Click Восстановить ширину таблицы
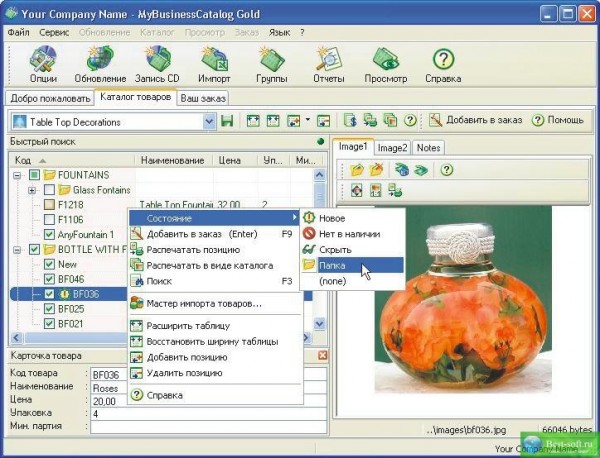The image size is (600, 458). pos(214,342)
